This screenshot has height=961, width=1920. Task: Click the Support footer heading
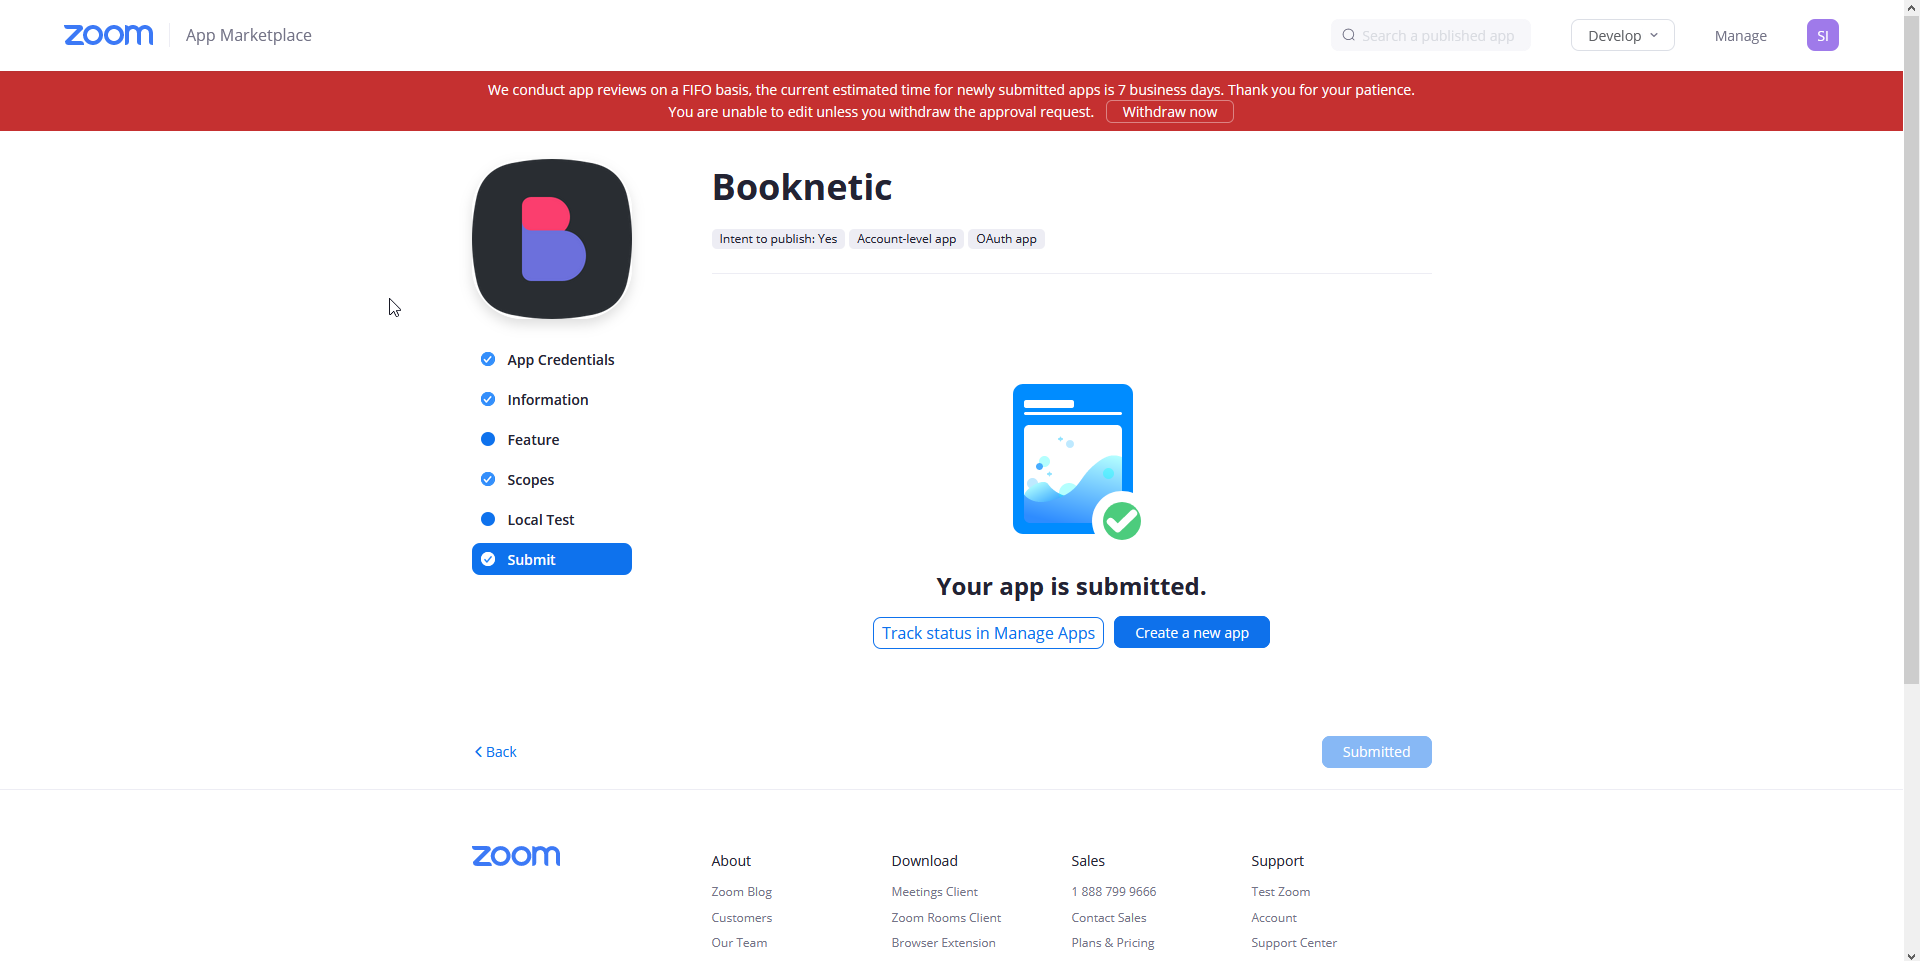tap(1277, 861)
